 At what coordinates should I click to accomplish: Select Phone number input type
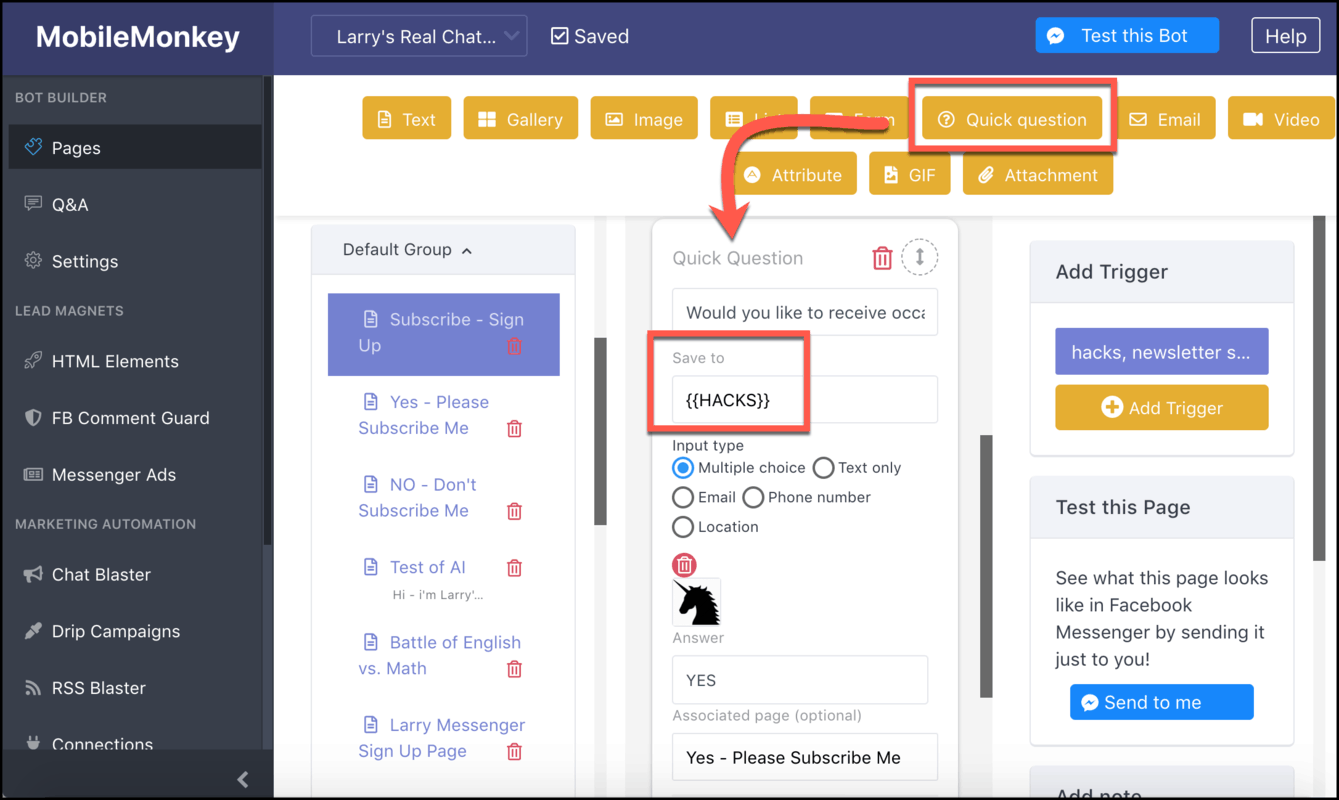[x=753, y=497]
